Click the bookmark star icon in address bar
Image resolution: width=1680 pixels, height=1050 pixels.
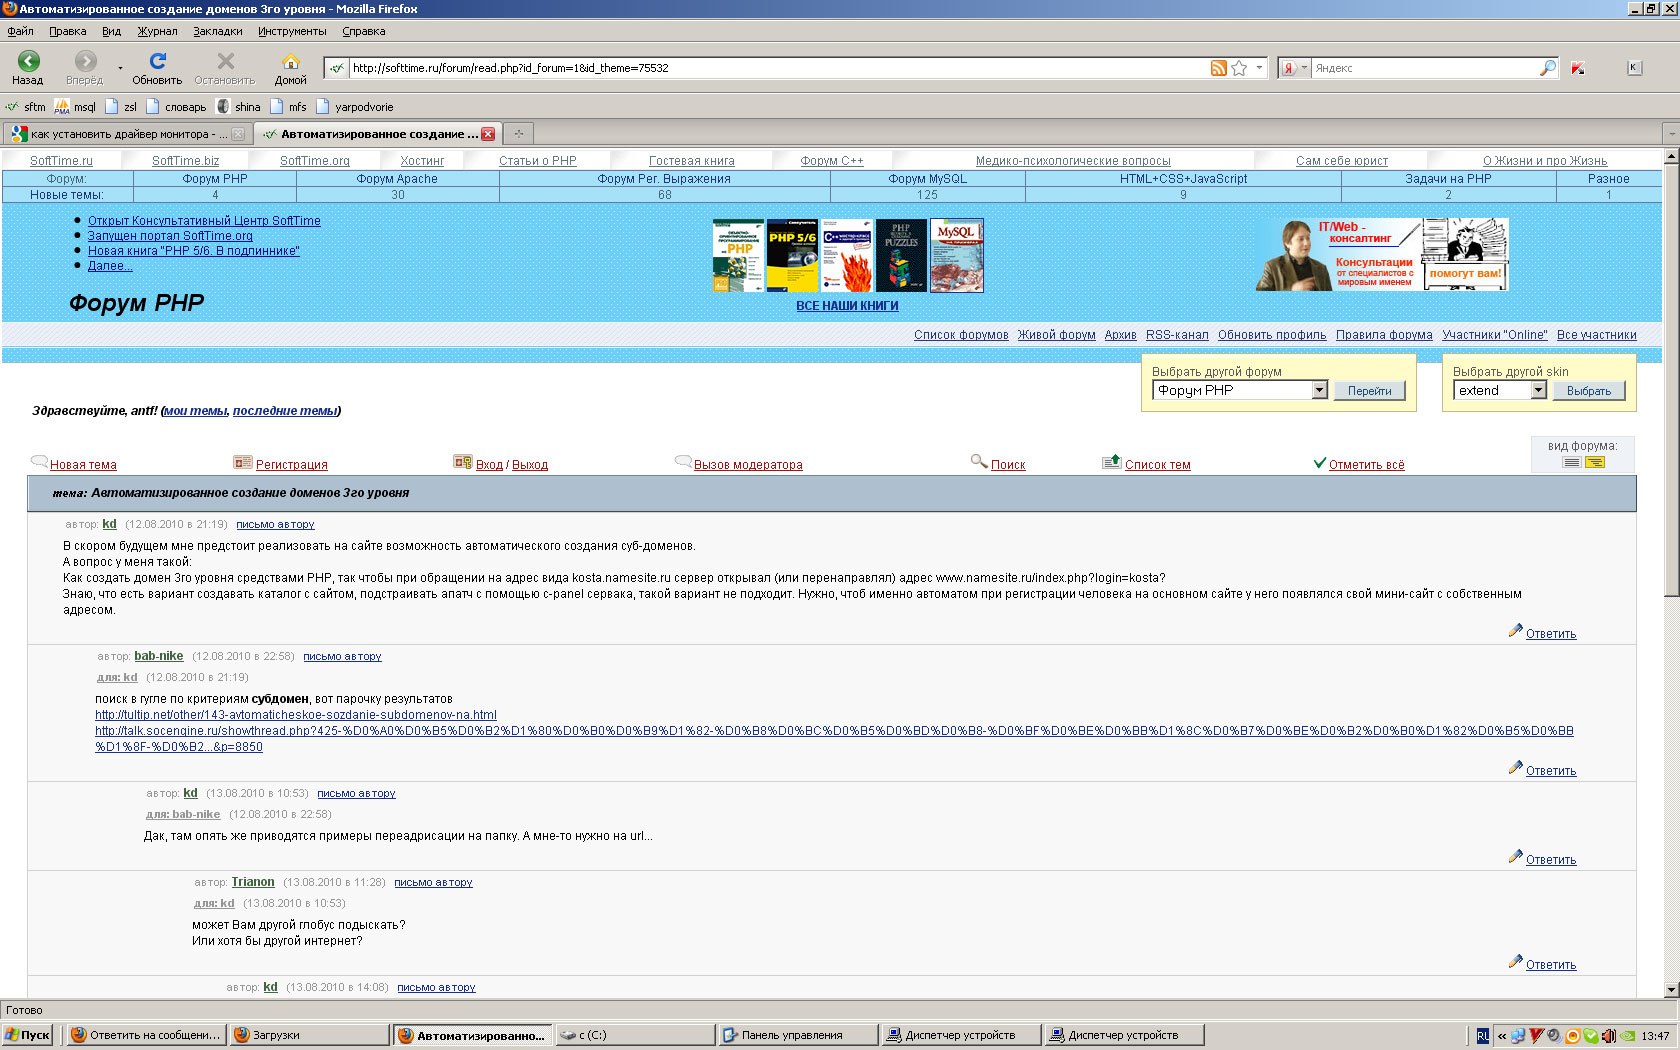click(1239, 68)
